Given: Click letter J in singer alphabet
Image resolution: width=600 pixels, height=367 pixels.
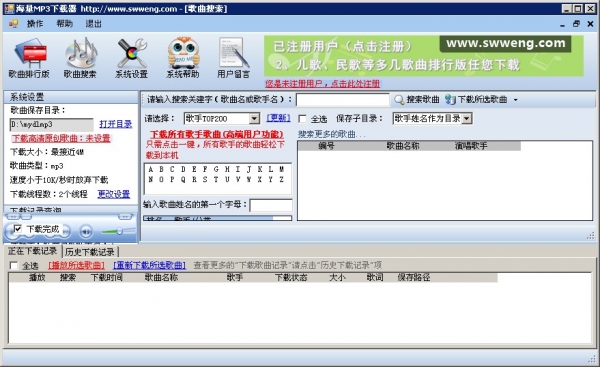Looking at the screenshot, I should coord(249,169).
